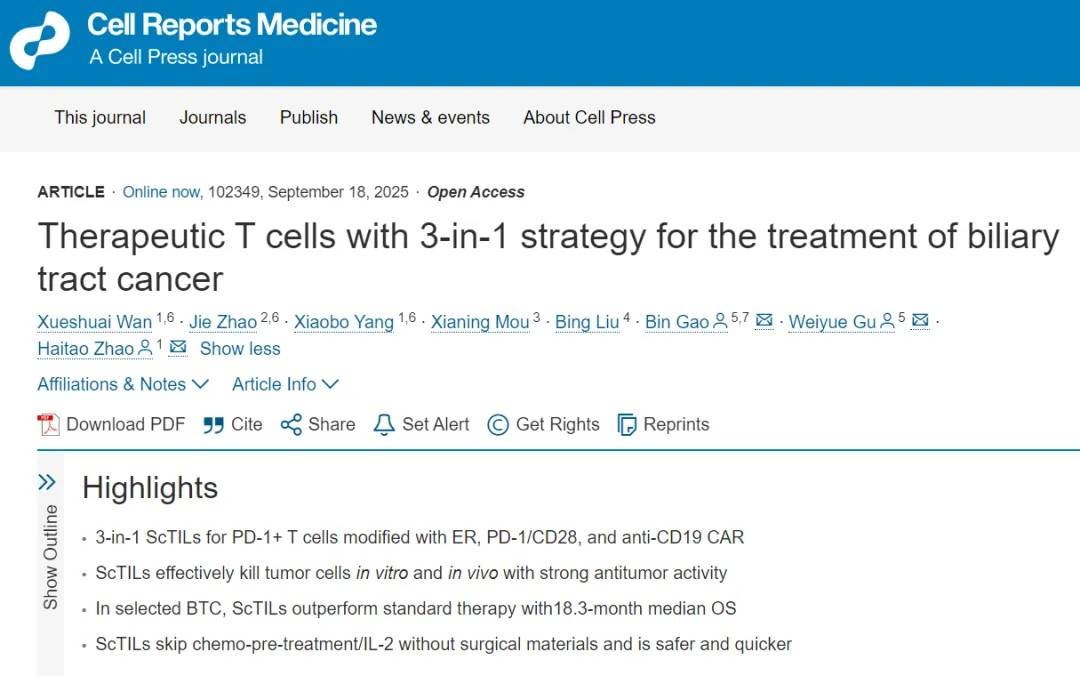Image resolution: width=1080 pixels, height=676 pixels.
Task: Expand the Affiliations & Notes section
Action: (123, 384)
